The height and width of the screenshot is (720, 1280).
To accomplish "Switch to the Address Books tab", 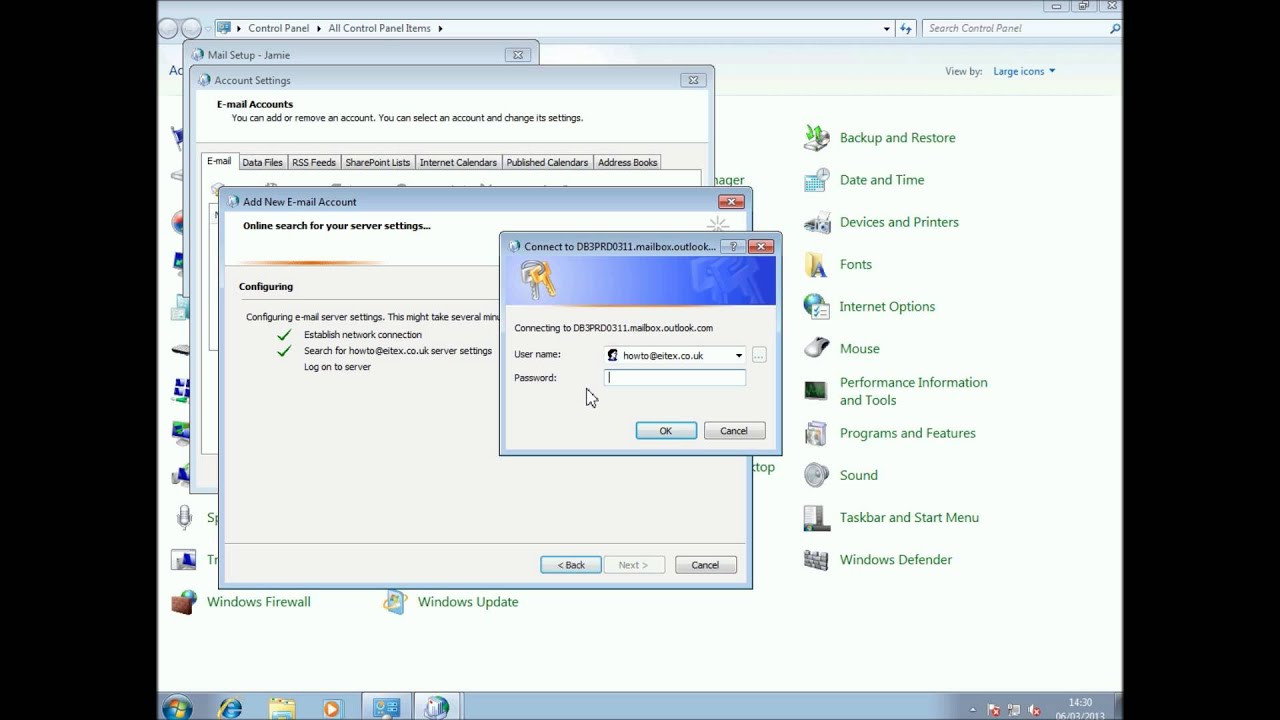I will (627, 162).
